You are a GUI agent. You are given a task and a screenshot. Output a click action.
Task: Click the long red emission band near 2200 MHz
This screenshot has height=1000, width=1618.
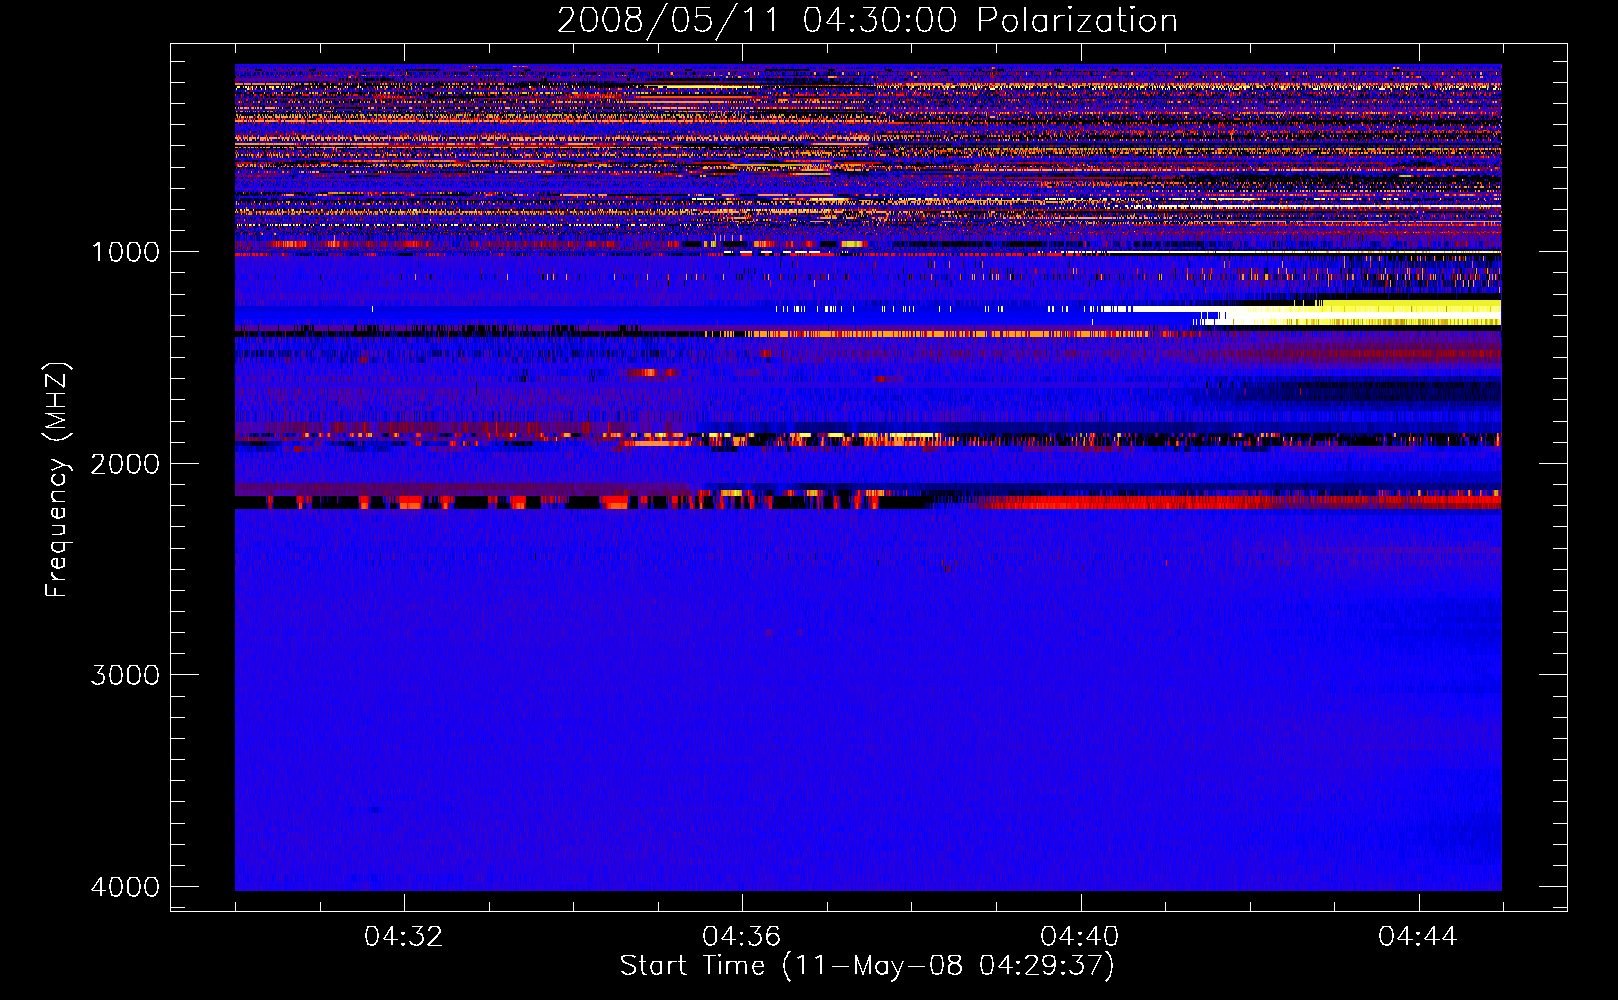click(x=1235, y=502)
